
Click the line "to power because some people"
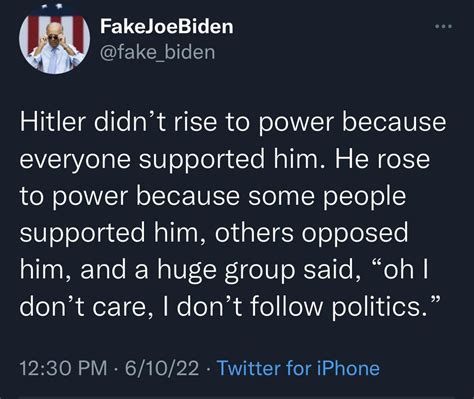pyautogui.click(x=213, y=197)
